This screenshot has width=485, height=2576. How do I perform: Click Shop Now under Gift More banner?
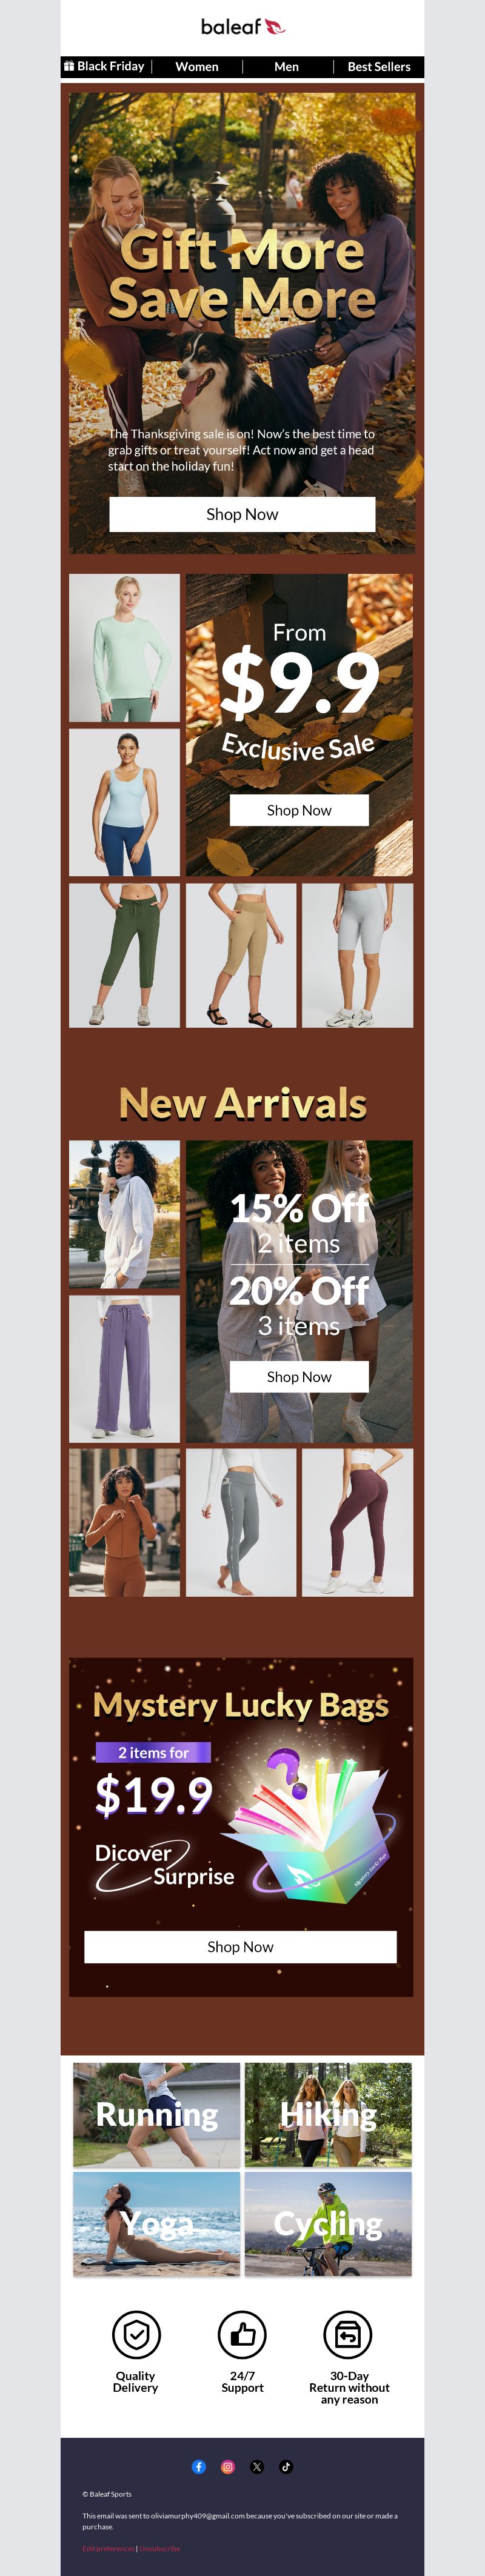click(242, 514)
